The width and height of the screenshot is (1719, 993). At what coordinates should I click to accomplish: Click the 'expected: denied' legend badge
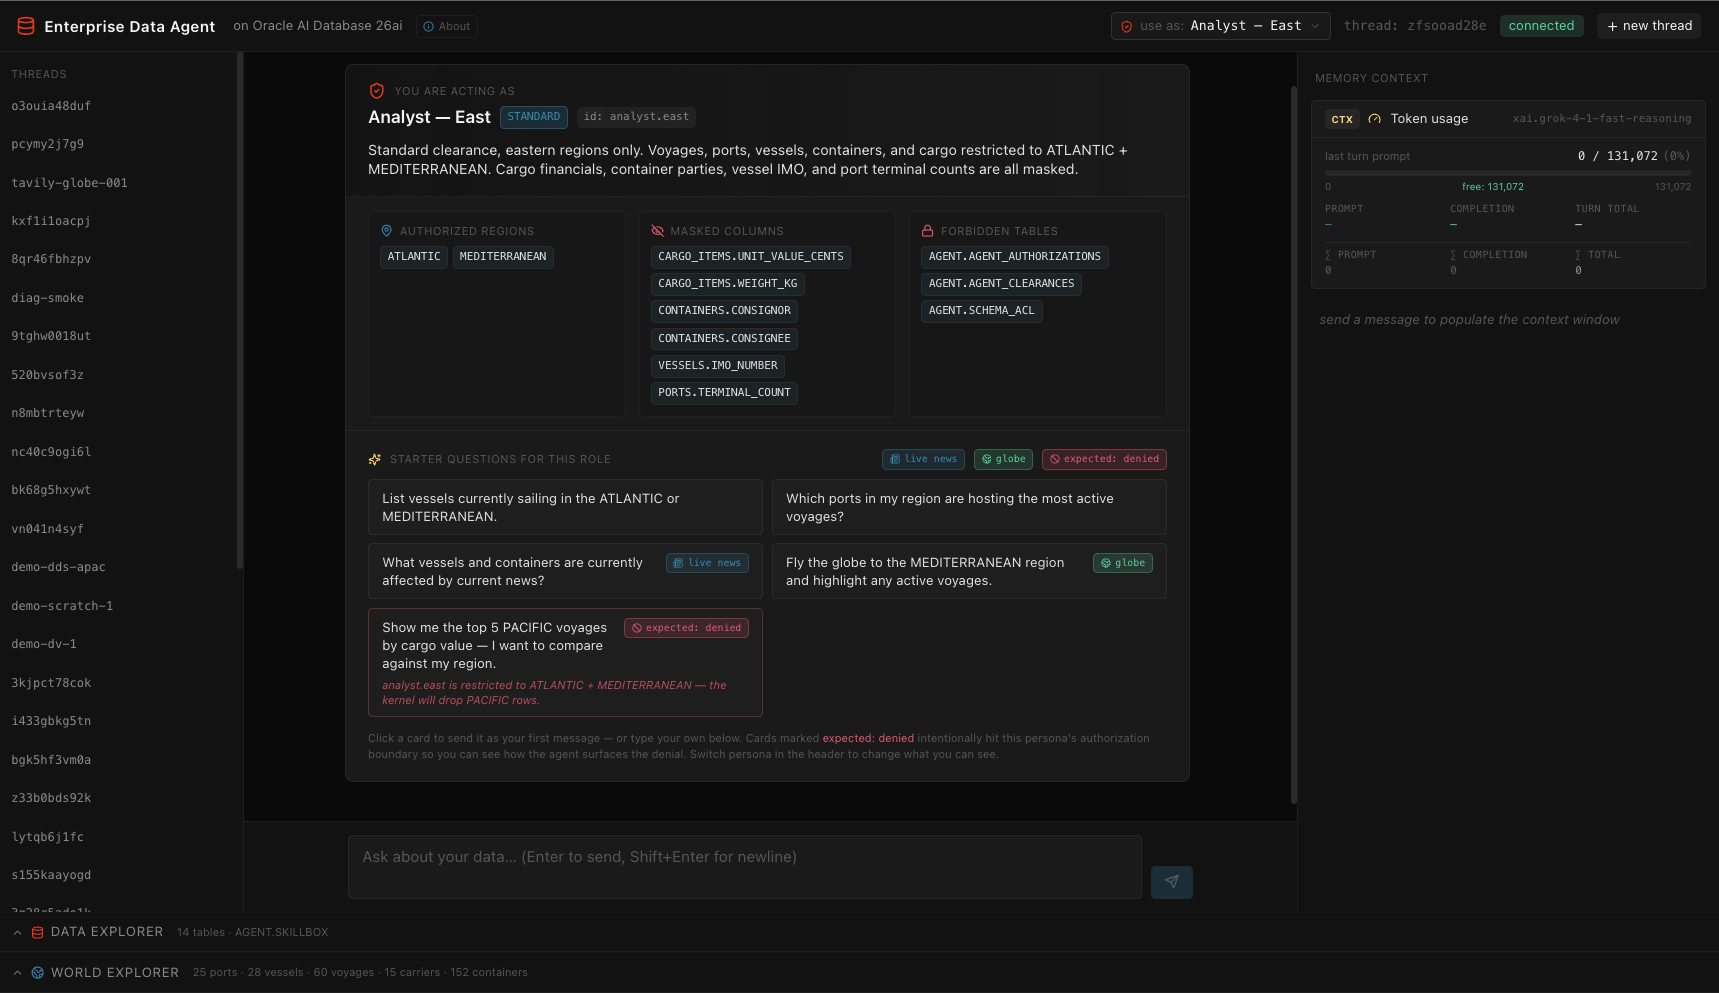tap(1104, 459)
